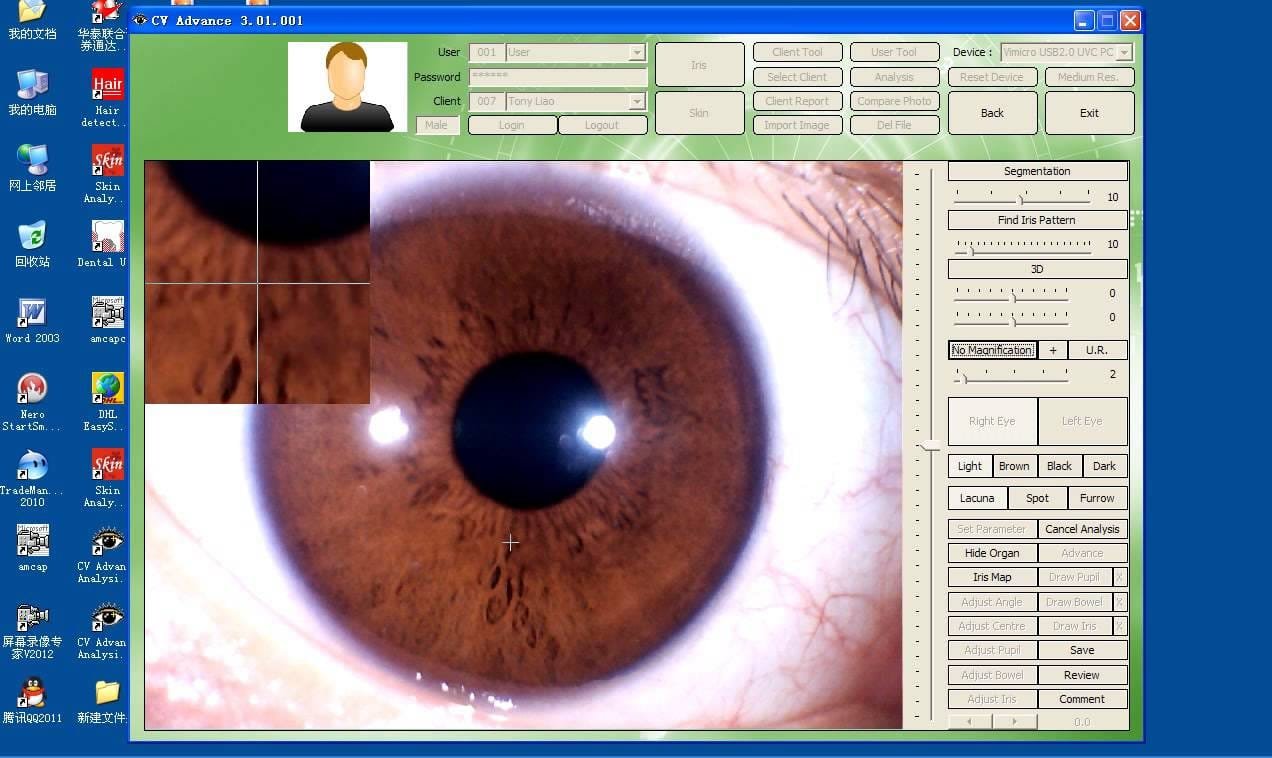1272x758 pixels.
Task: Open the TradeManager 2010 desktop icon
Action: [32, 466]
